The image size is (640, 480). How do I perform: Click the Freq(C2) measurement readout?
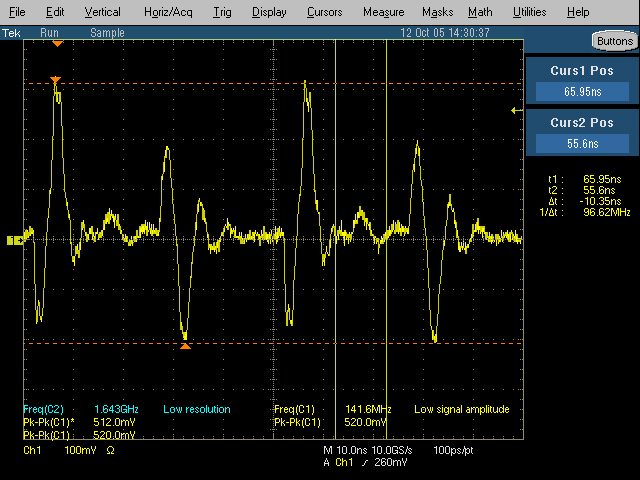(x=81, y=409)
